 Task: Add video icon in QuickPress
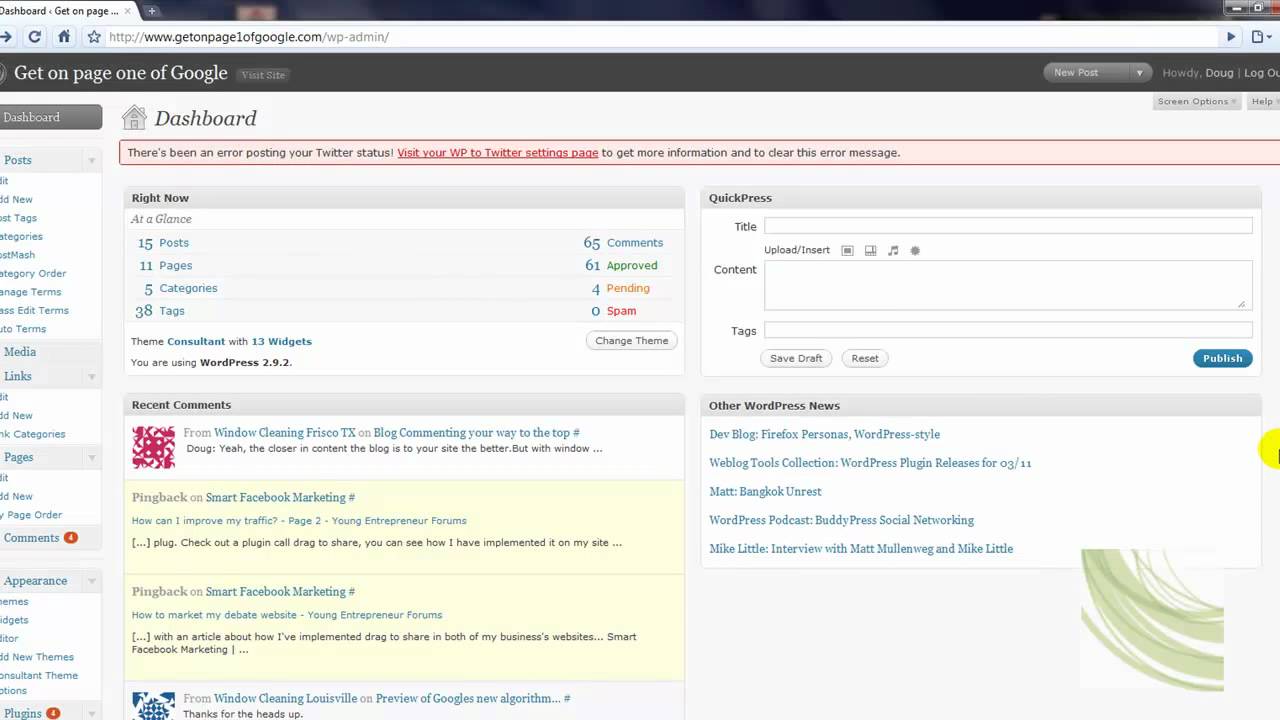click(x=870, y=250)
